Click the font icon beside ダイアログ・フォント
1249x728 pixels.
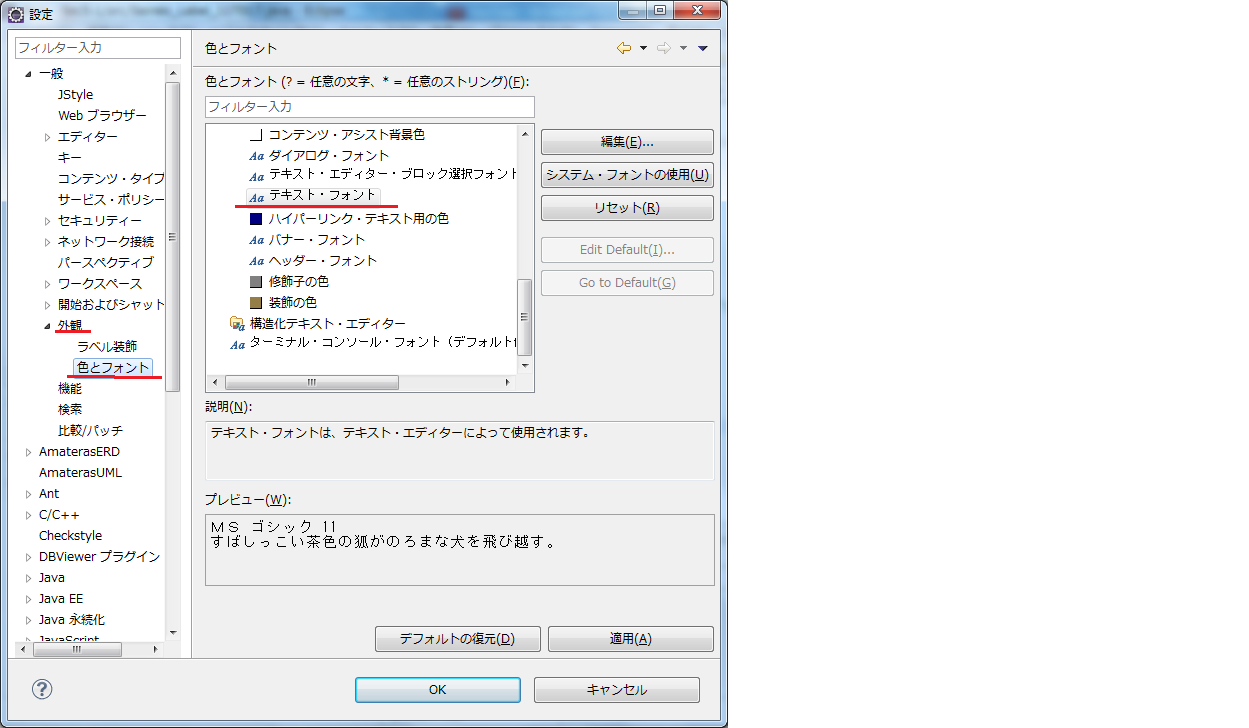(256, 156)
